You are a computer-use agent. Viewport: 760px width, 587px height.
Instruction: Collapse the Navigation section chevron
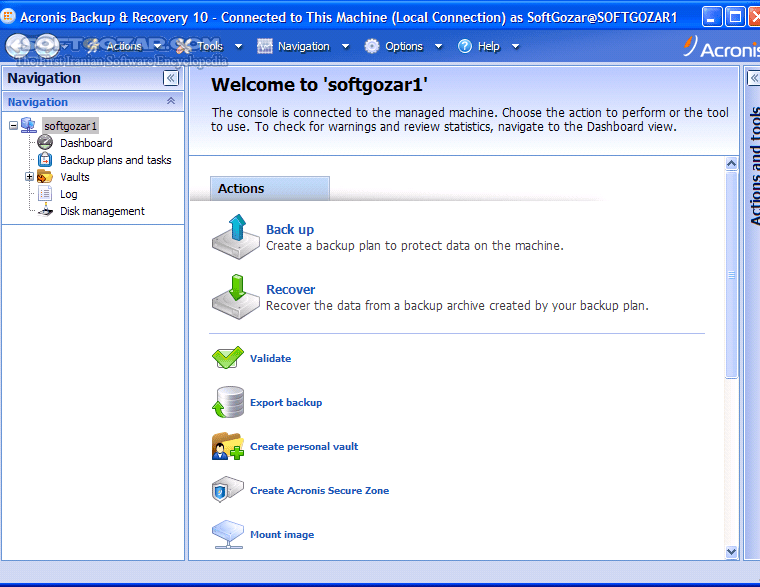click(171, 101)
